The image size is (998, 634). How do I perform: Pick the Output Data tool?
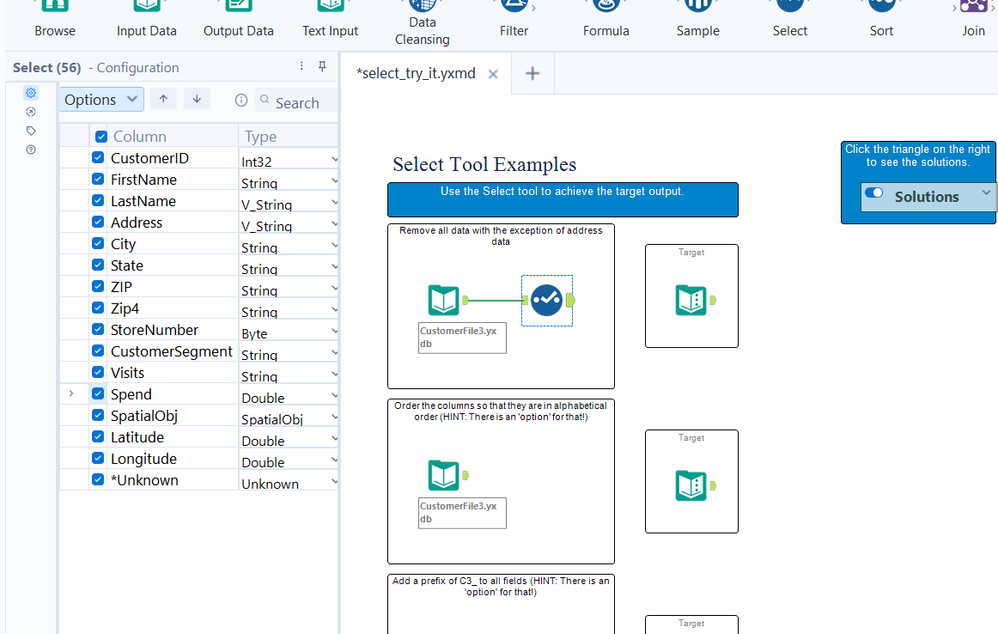click(x=239, y=19)
